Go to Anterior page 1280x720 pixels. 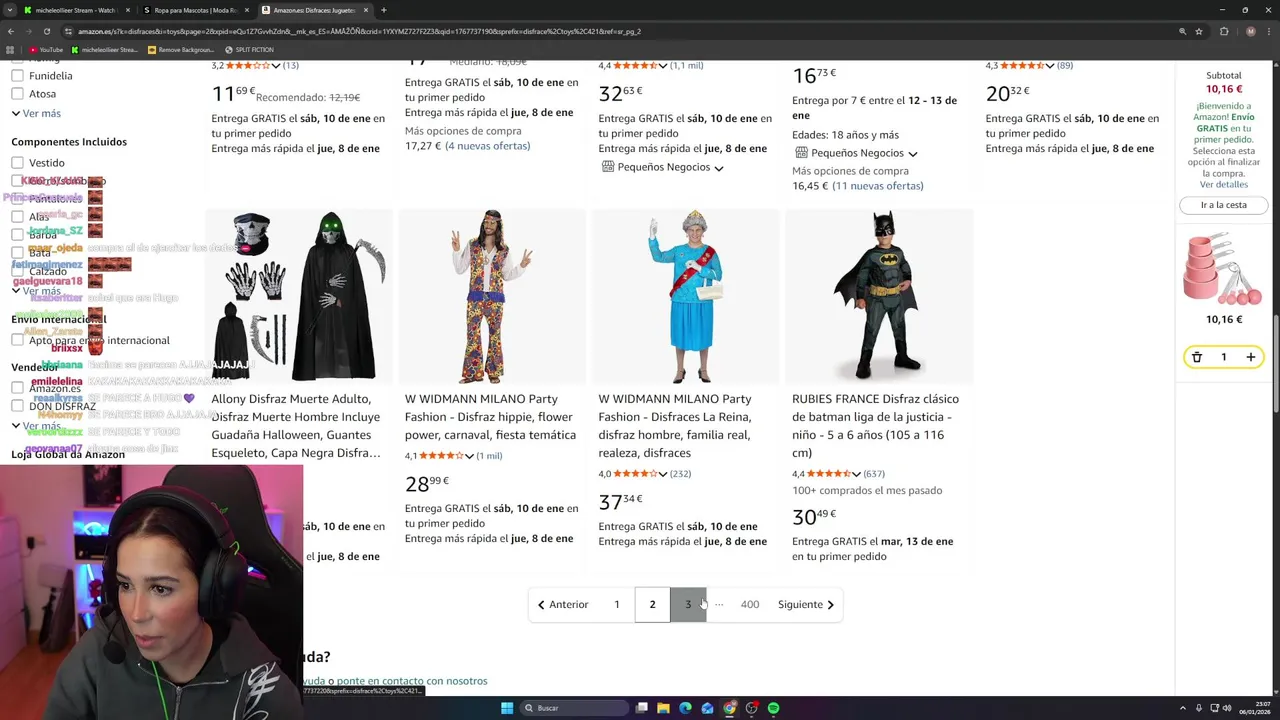pyautogui.click(x=563, y=604)
